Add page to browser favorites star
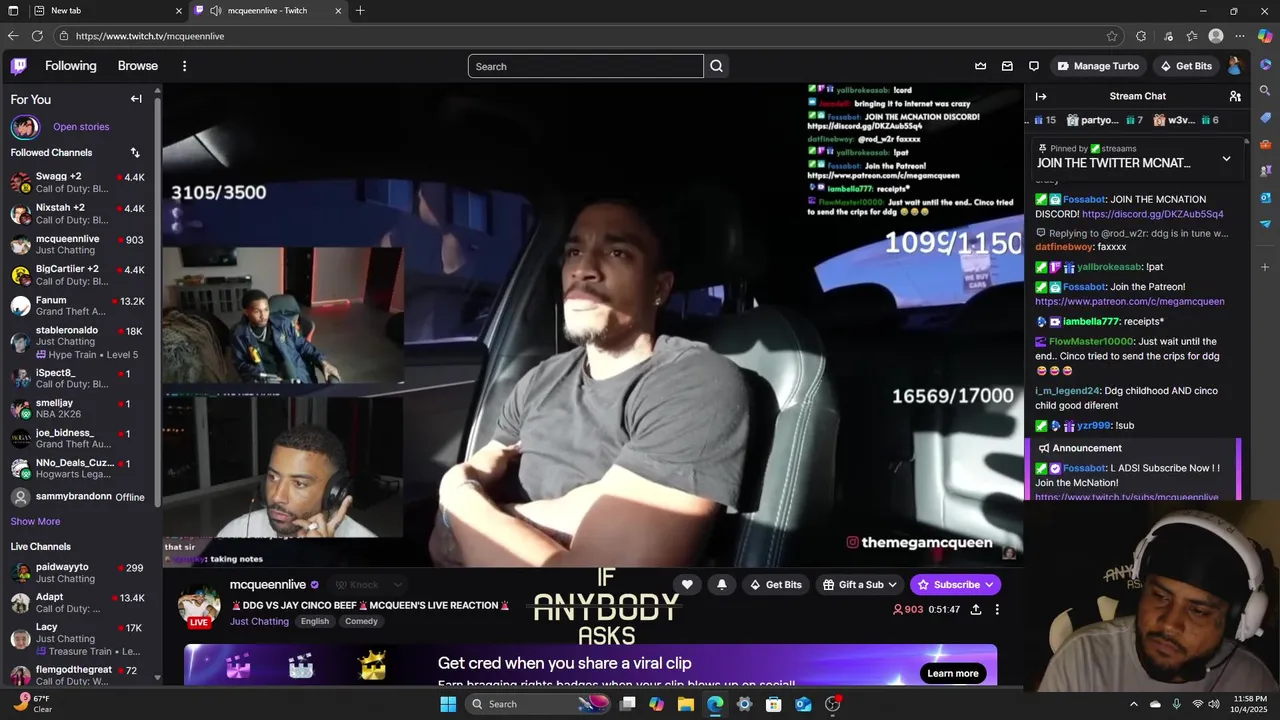The image size is (1280, 720). click(1112, 36)
